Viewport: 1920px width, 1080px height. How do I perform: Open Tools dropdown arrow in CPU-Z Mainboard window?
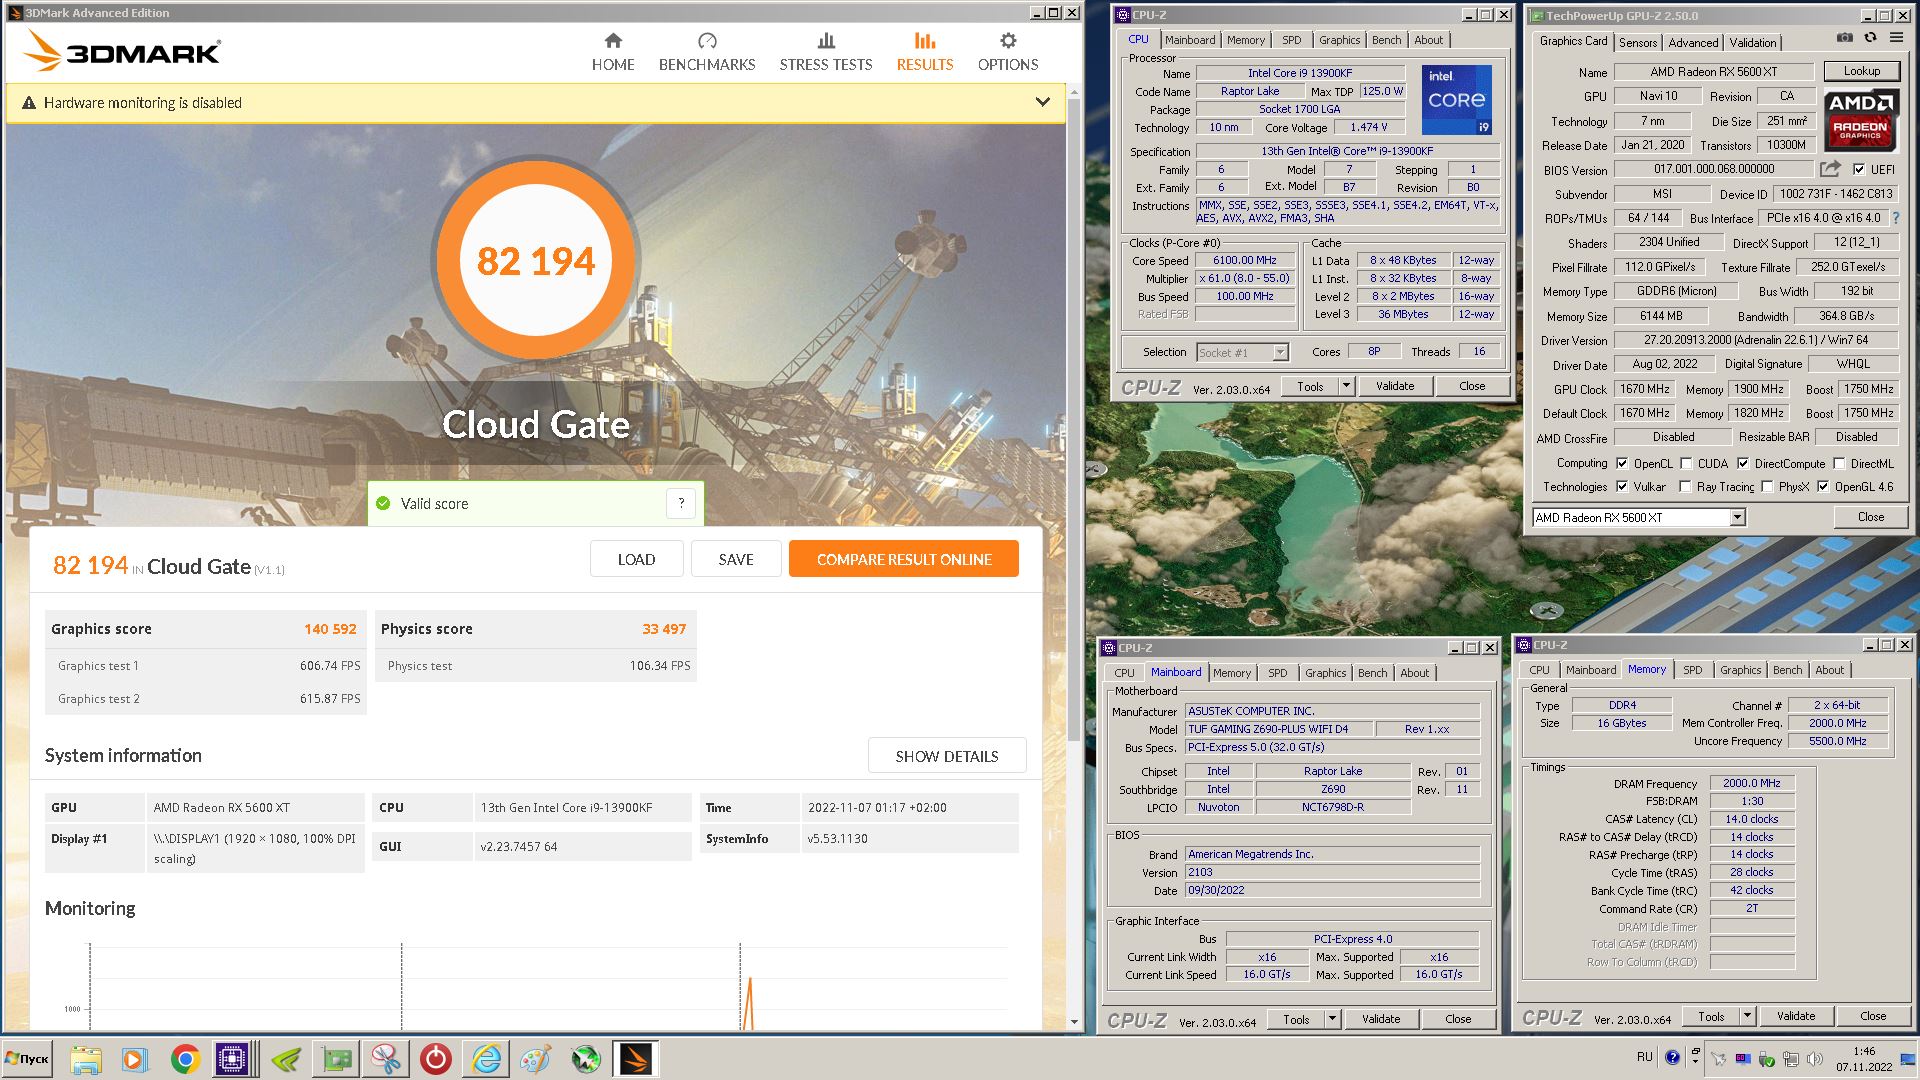click(1332, 1019)
